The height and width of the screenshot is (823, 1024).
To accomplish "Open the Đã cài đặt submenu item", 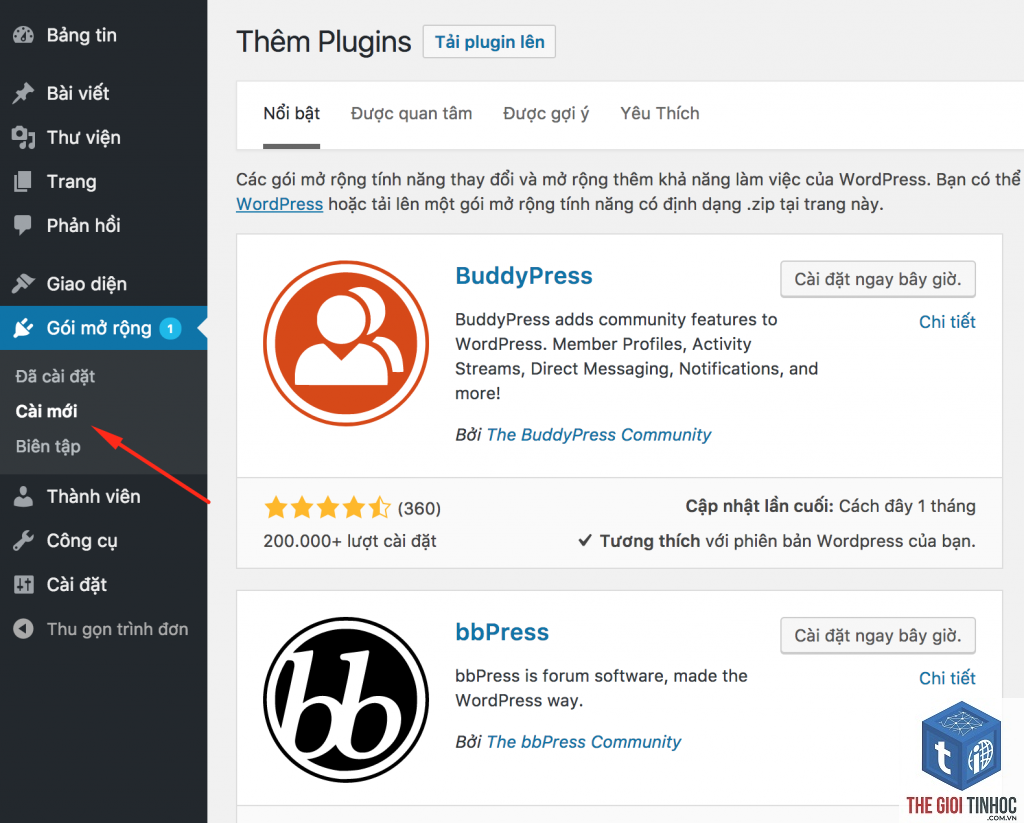I will click(x=56, y=376).
